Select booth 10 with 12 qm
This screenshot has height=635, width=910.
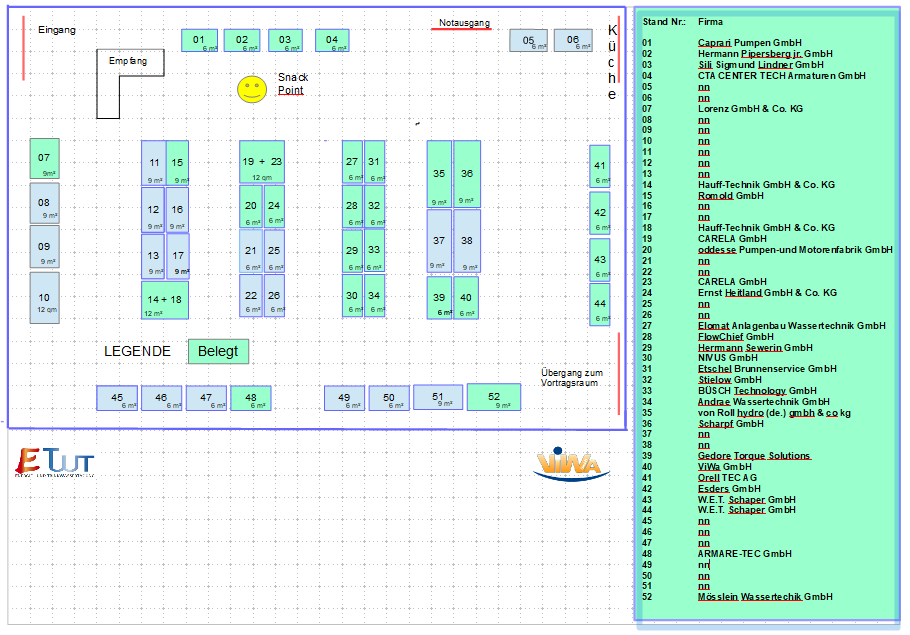pyautogui.click(x=45, y=298)
